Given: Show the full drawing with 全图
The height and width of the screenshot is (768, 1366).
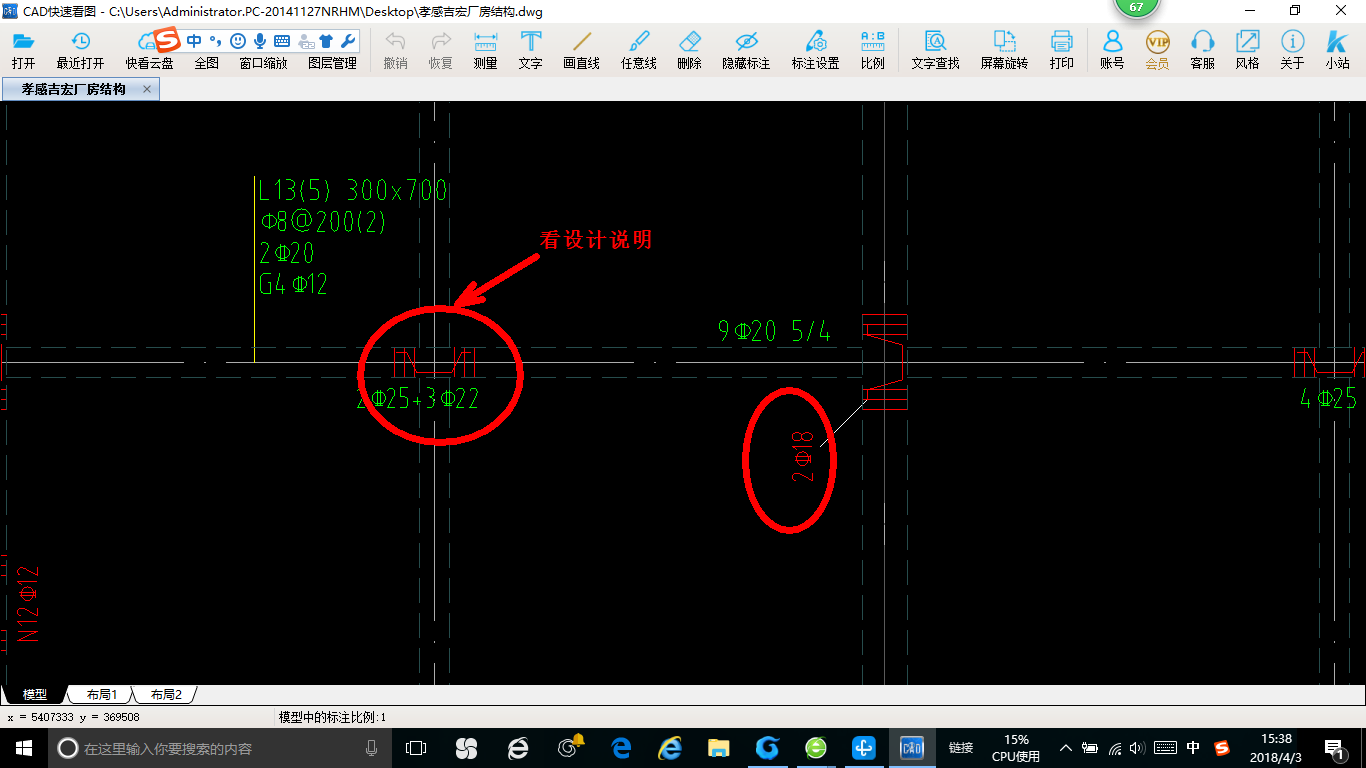Looking at the screenshot, I should tap(206, 62).
